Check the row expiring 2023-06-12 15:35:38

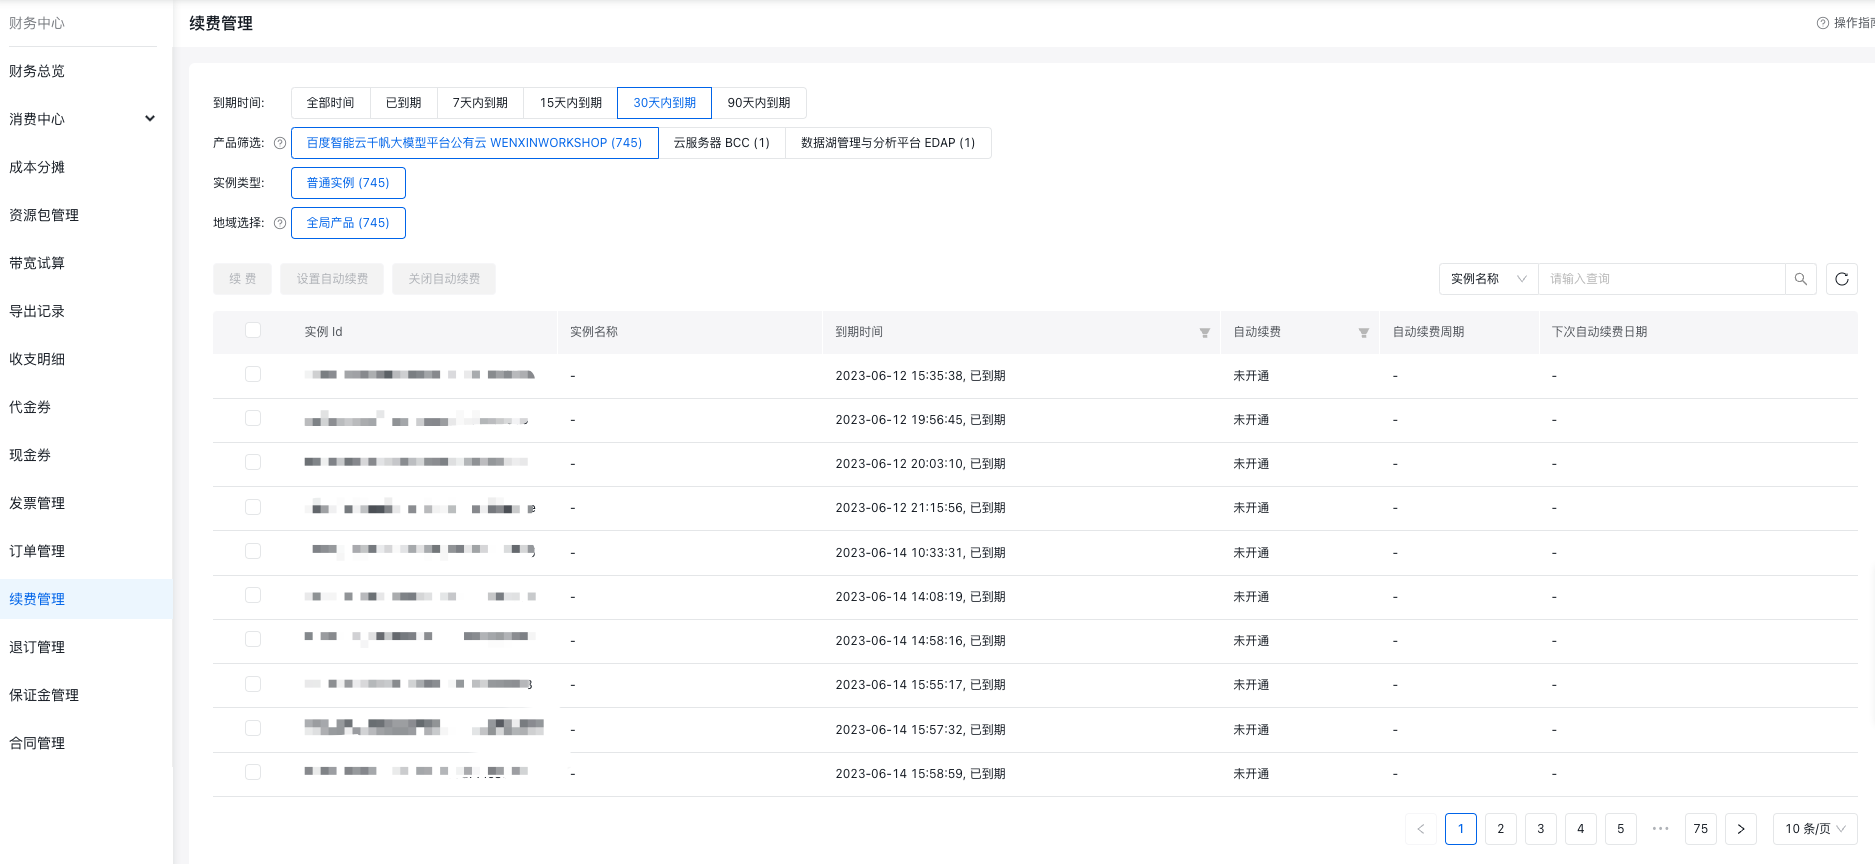coord(253,374)
